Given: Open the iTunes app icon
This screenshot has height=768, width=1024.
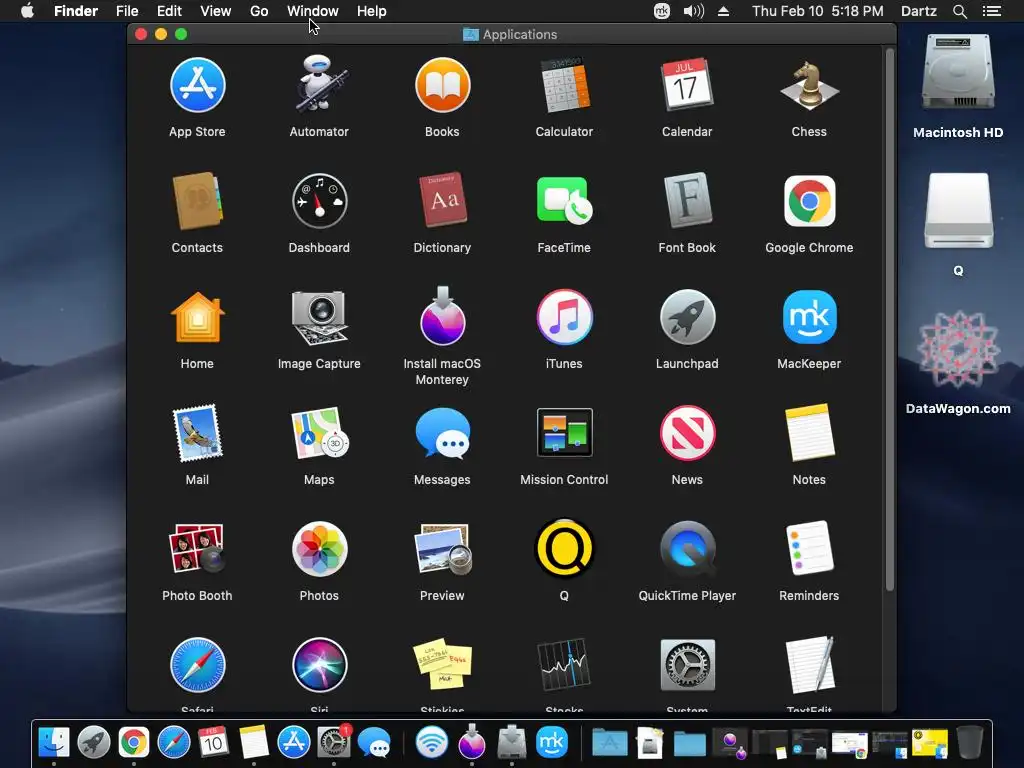Looking at the screenshot, I should tap(564, 317).
